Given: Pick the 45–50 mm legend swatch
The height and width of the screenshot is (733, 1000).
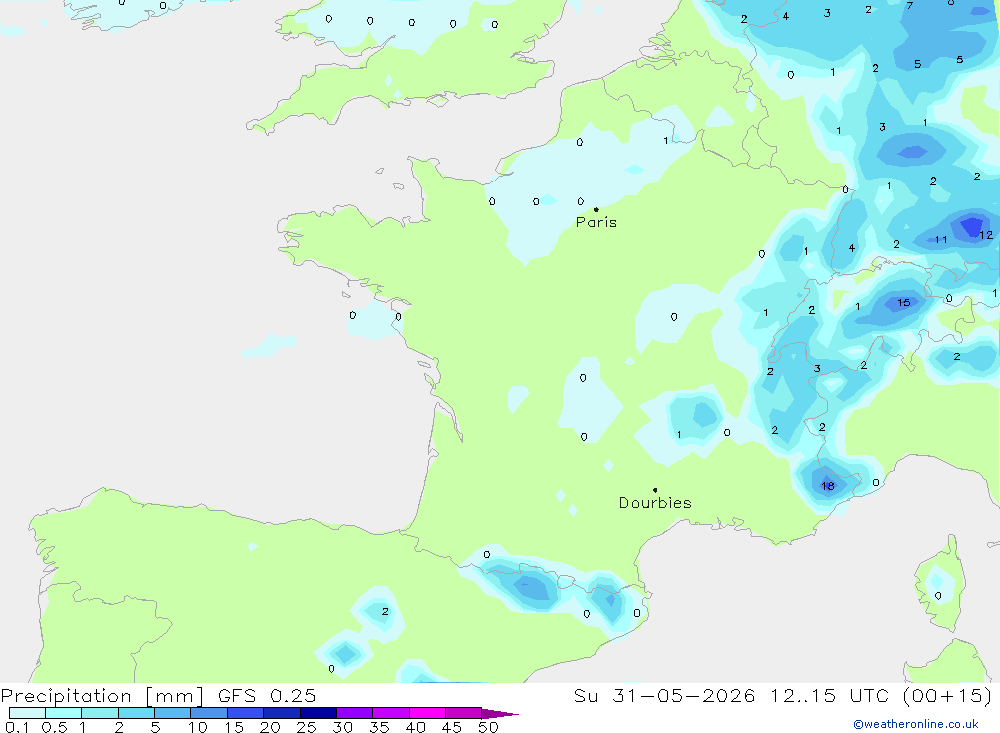Looking at the screenshot, I should pyautogui.click(x=464, y=713).
